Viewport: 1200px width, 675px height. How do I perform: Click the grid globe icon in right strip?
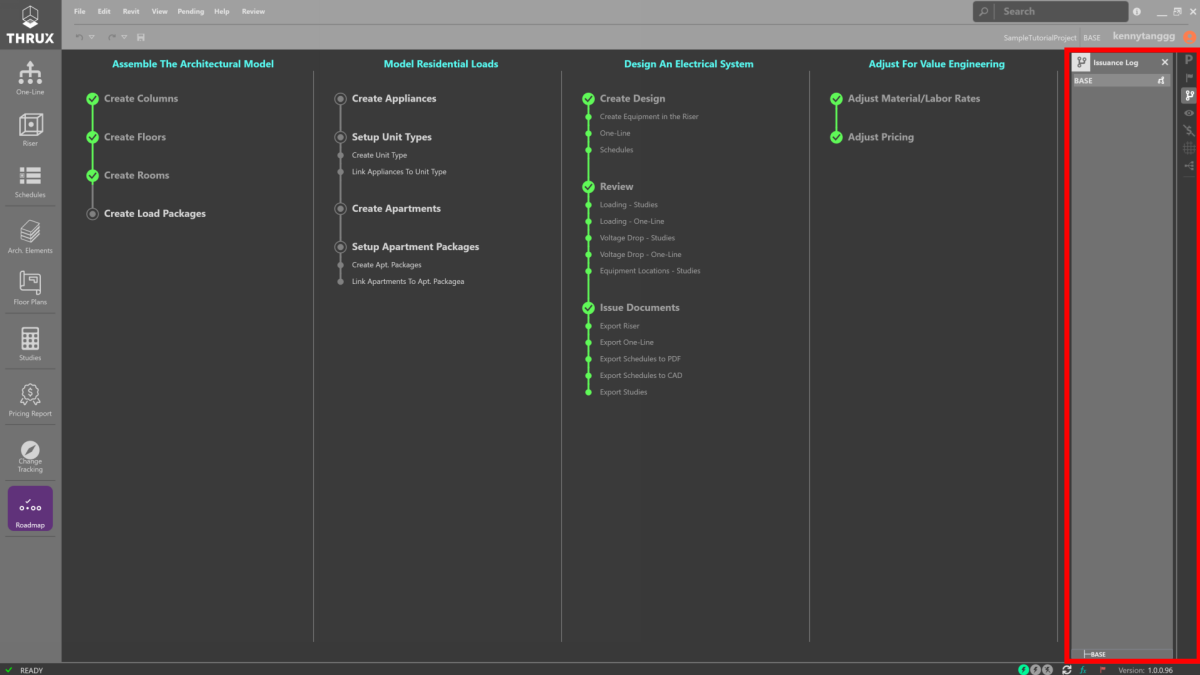(1189, 148)
